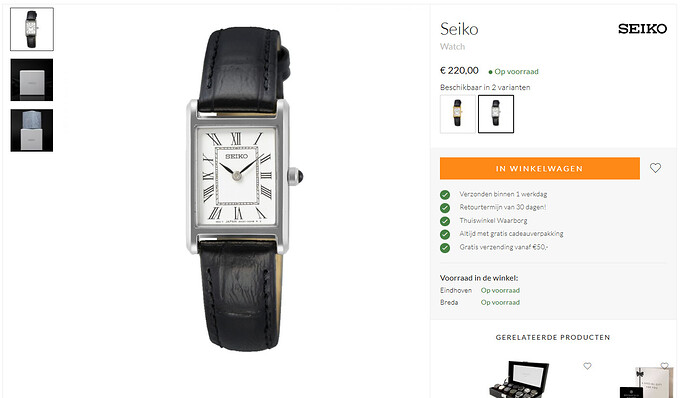
Task: Favorite the gift card related product
Action: [664, 366]
